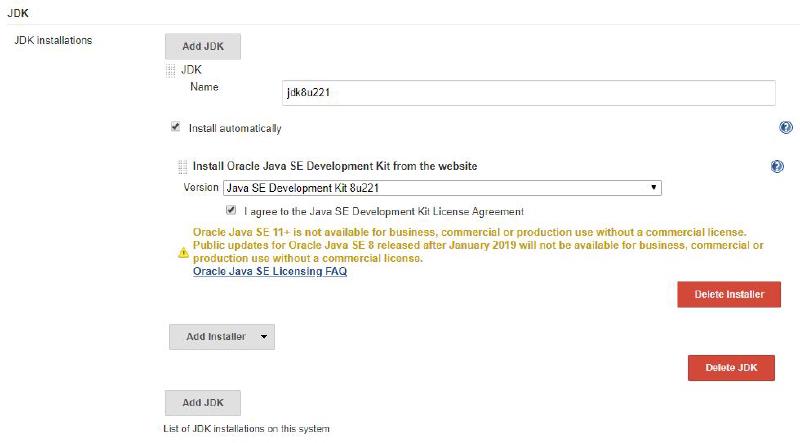Click the top Add JDK button

(x=203, y=46)
